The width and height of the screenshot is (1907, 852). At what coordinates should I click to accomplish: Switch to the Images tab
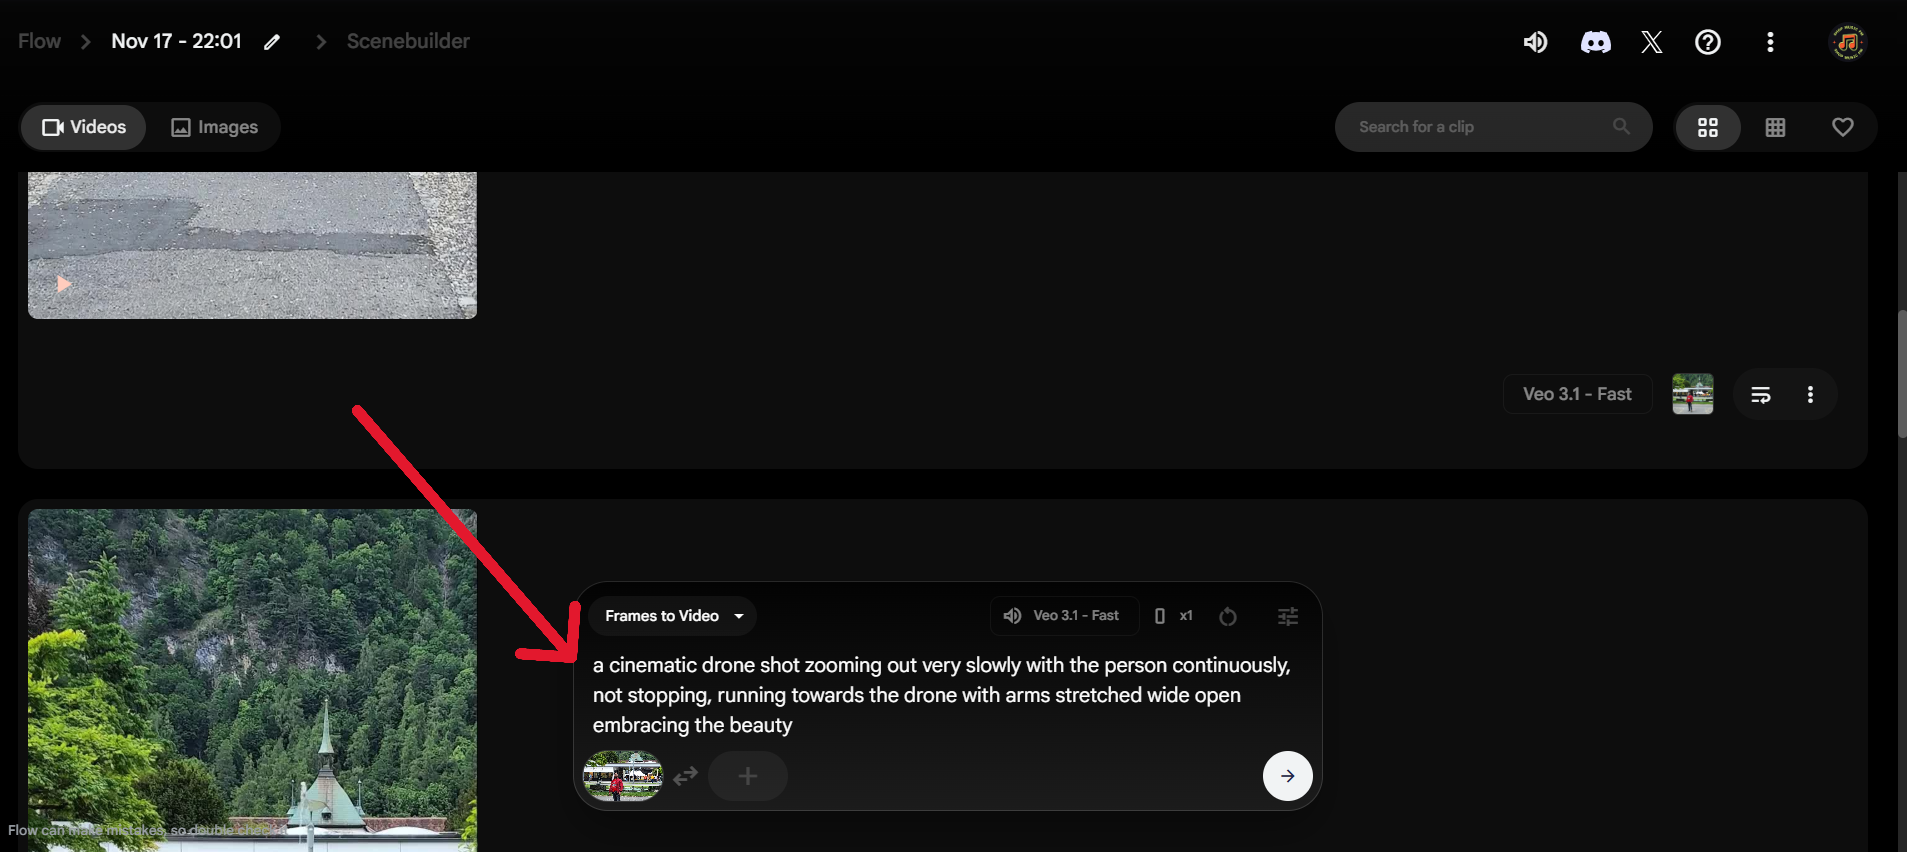click(215, 127)
